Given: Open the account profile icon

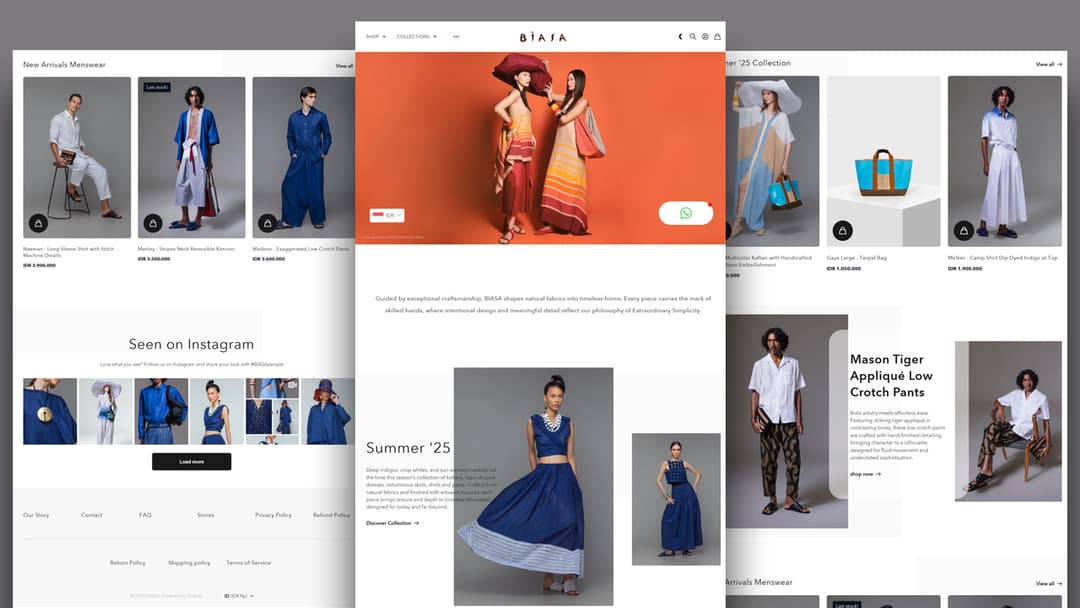Looking at the screenshot, I should [x=705, y=37].
